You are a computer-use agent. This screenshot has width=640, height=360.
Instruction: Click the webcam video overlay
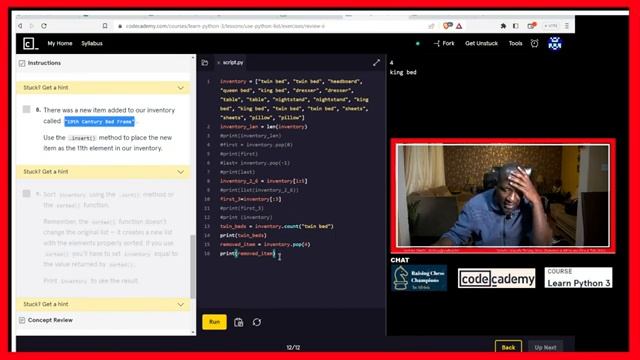(x=503, y=196)
